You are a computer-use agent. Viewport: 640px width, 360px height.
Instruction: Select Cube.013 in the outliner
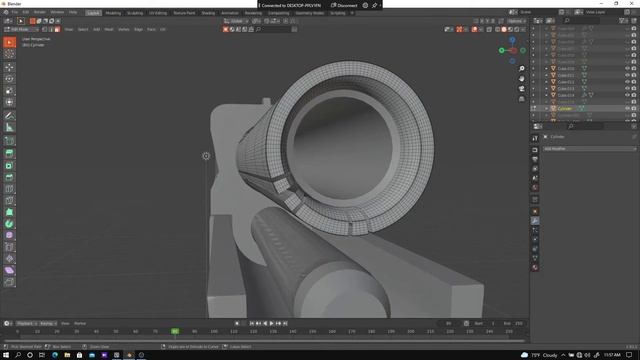click(x=566, y=89)
